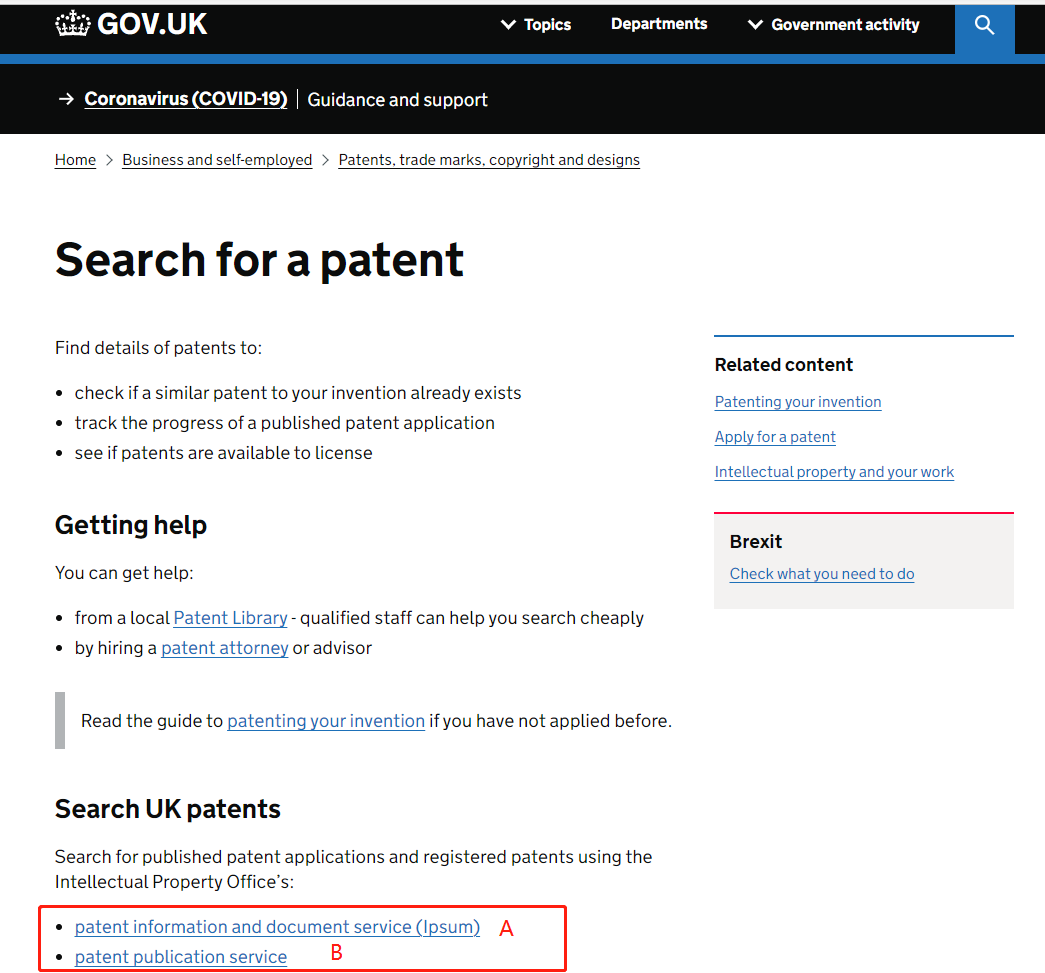Open the Departments menu item
The image size is (1045, 973).
click(x=659, y=24)
